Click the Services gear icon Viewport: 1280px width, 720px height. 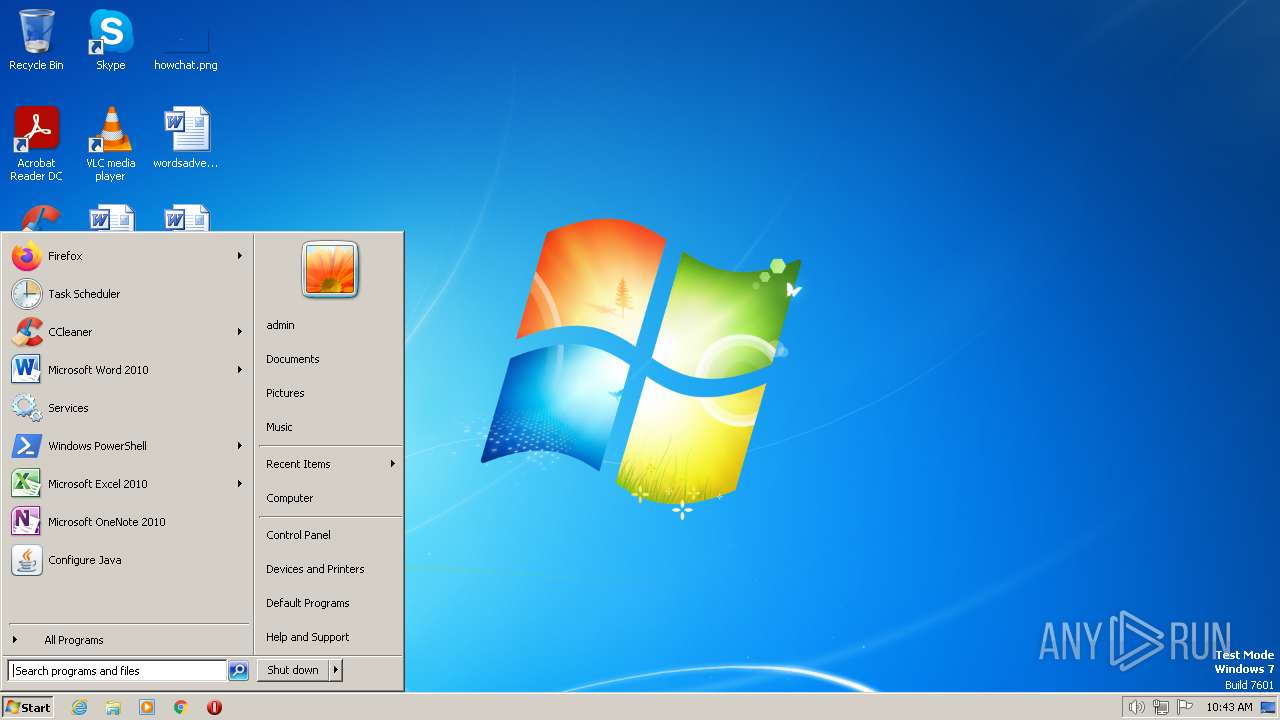pos(27,408)
